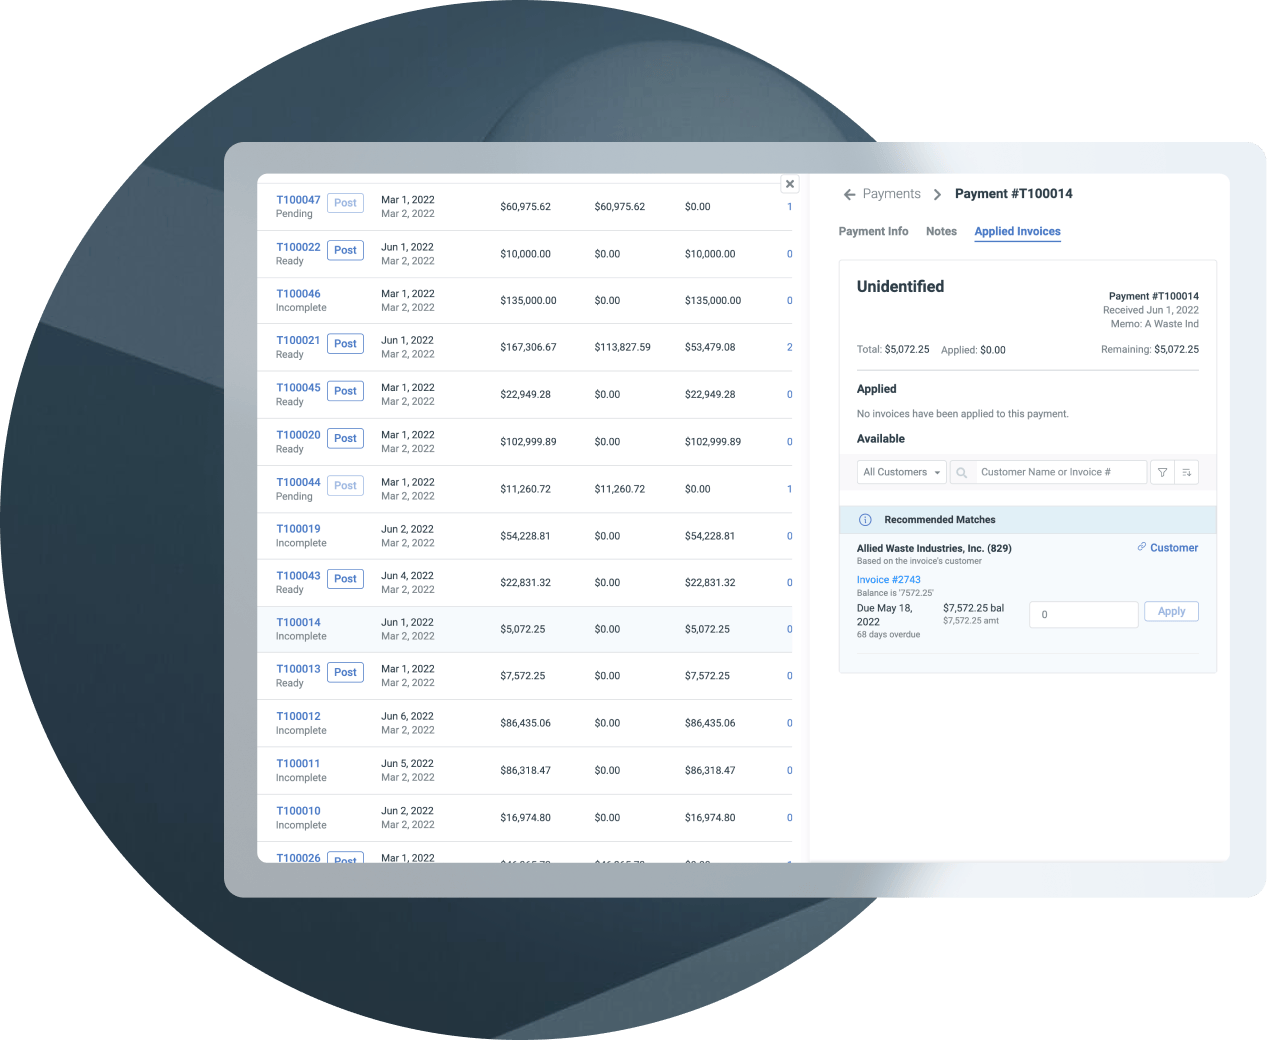This screenshot has height=1040, width=1267.
Task: Click the amount input field showing 0
Action: (x=1083, y=614)
